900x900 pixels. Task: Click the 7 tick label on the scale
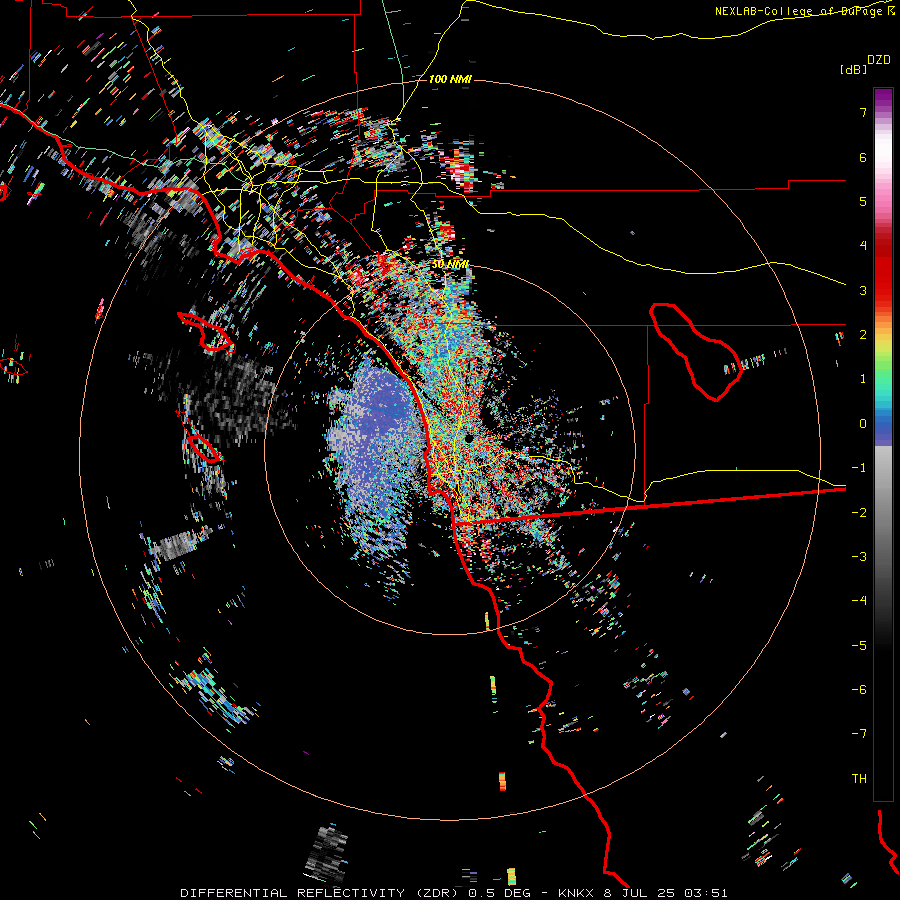pos(863,112)
